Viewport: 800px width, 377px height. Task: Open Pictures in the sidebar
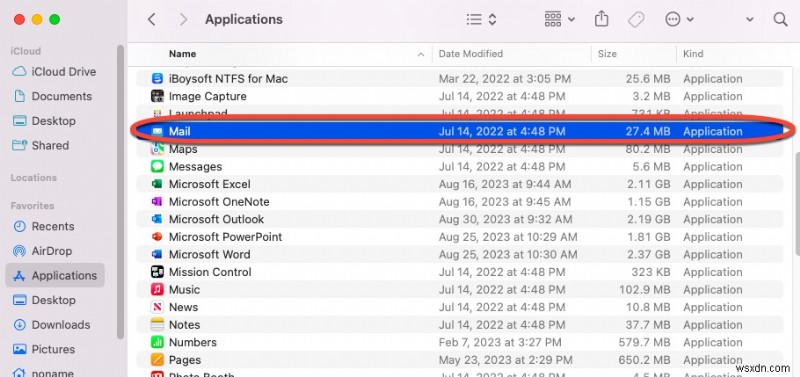tap(44, 349)
